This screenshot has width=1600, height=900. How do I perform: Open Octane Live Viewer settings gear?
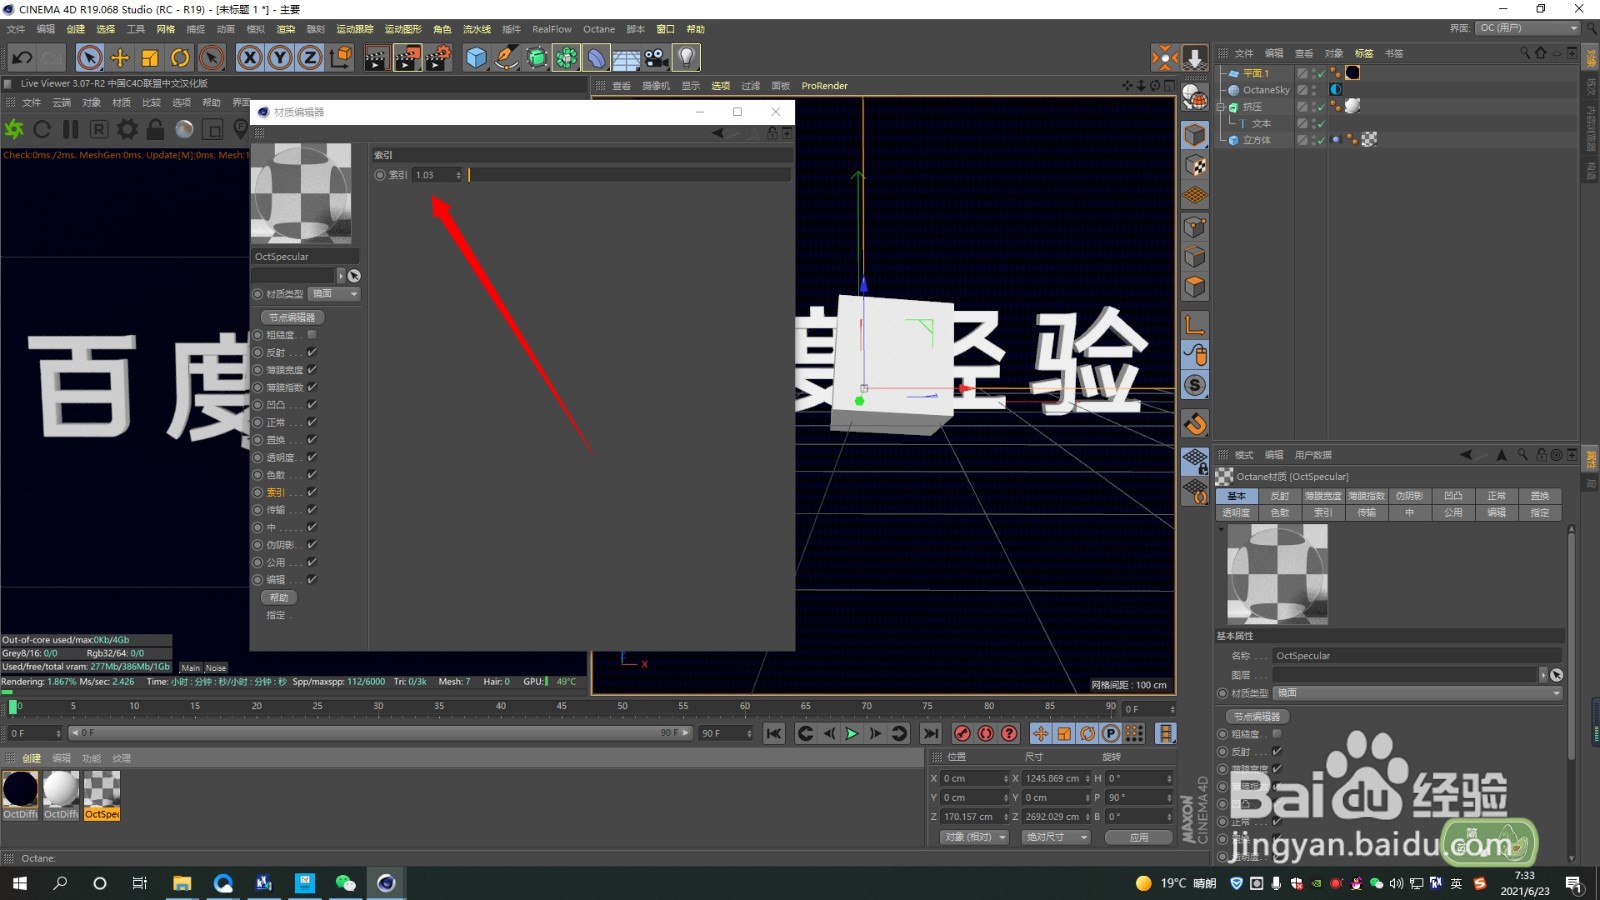click(127, 129)
